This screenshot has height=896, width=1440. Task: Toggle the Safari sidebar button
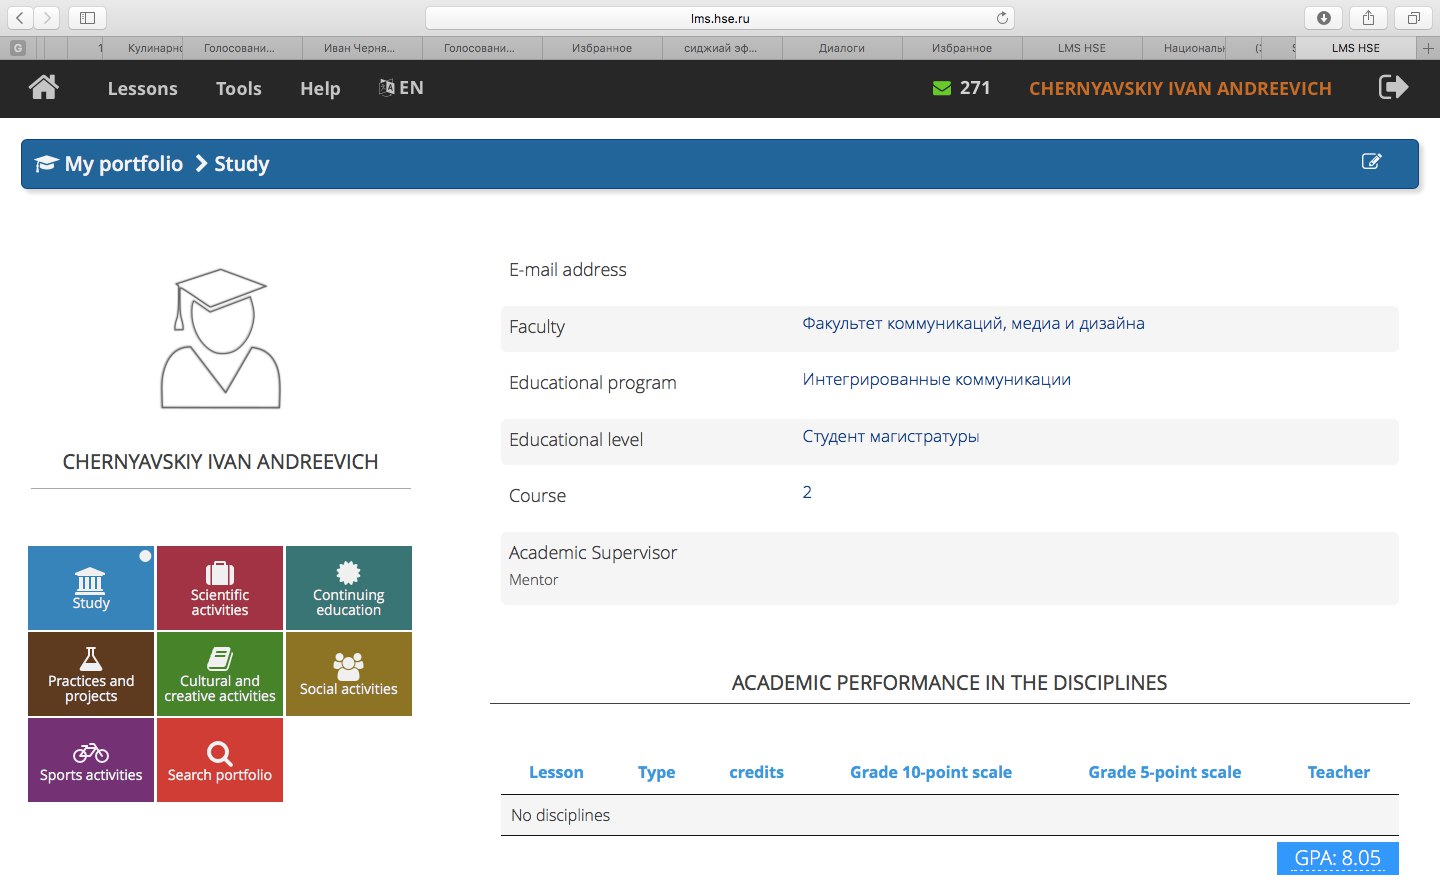click(x=87, y=18)
